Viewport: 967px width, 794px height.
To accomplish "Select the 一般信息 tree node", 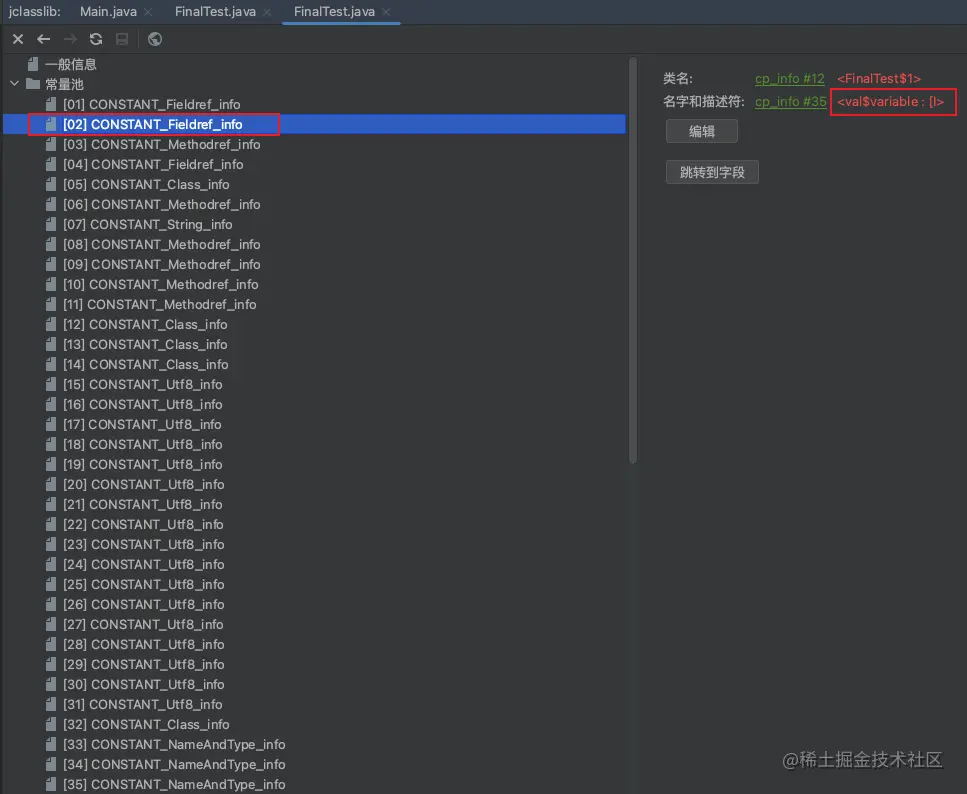I will click(x=71, y=64).
